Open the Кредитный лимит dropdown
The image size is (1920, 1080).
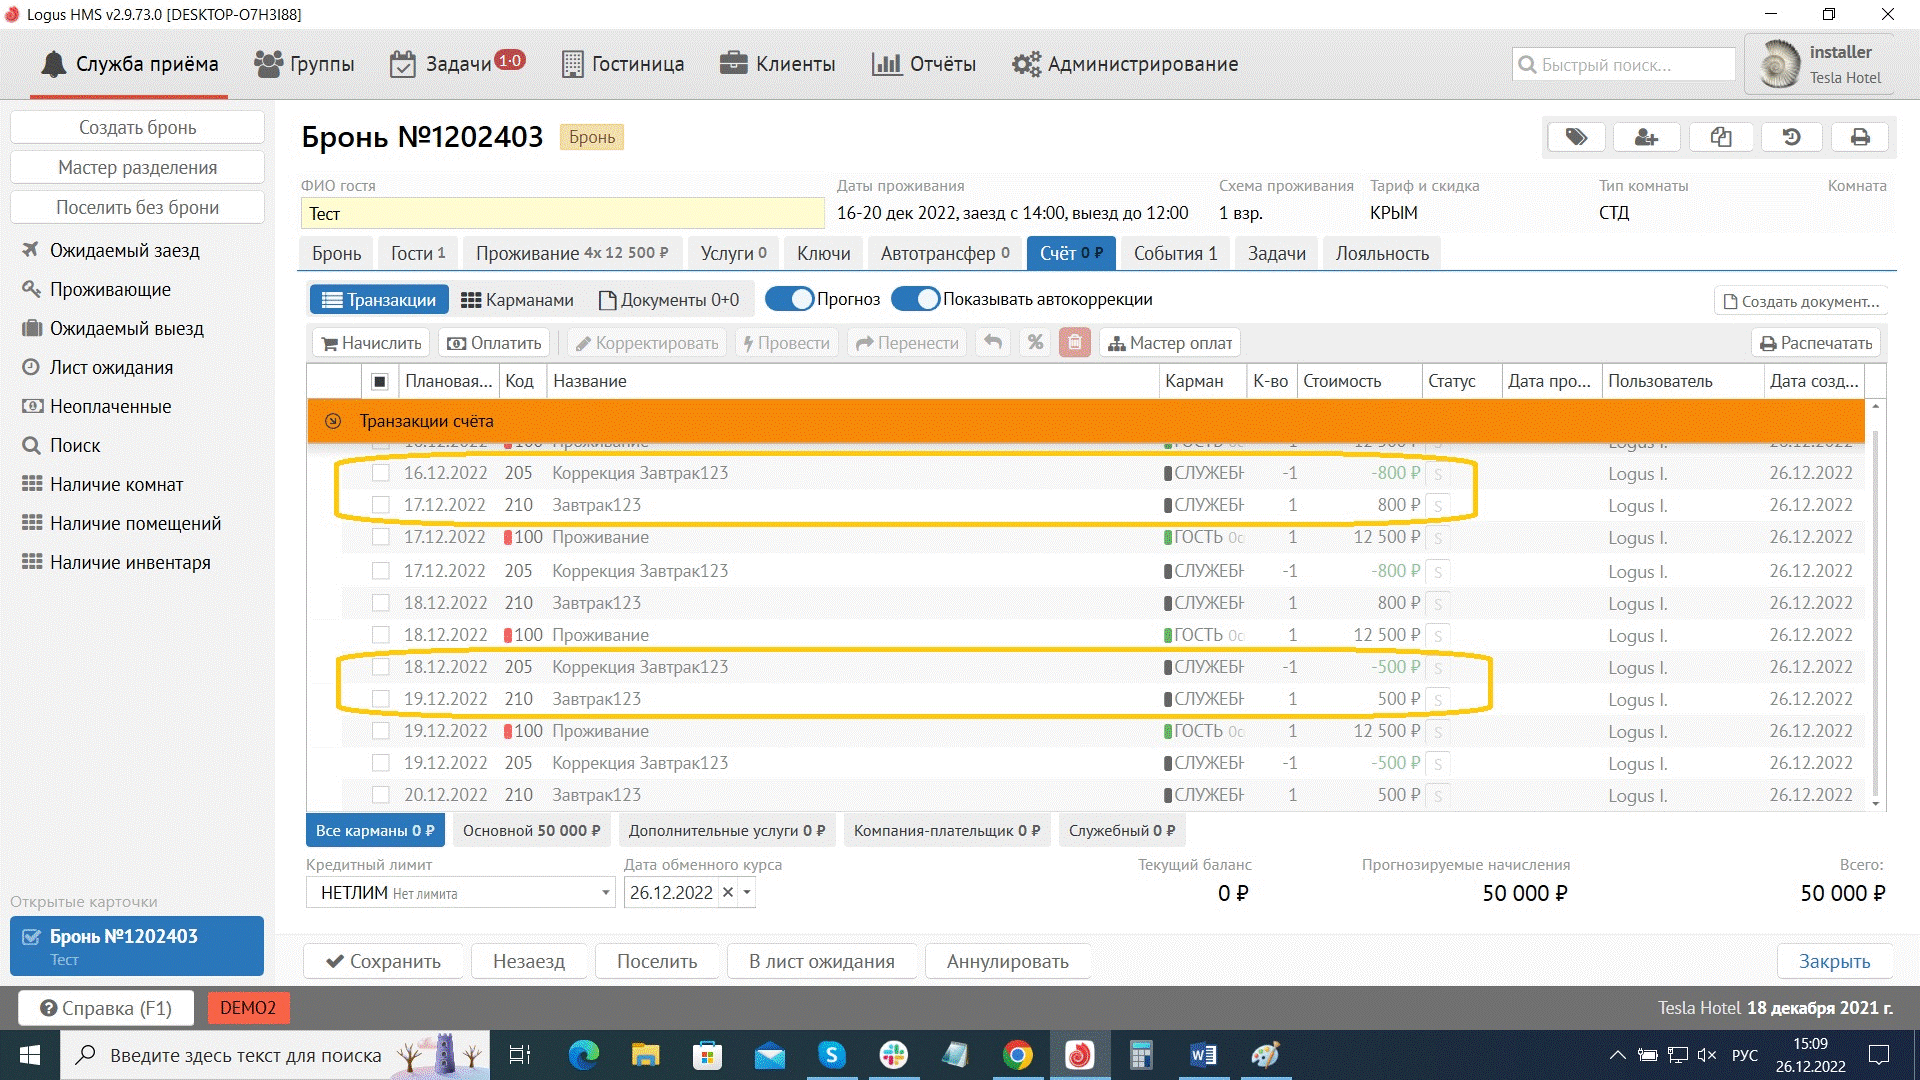coord(605,893)
